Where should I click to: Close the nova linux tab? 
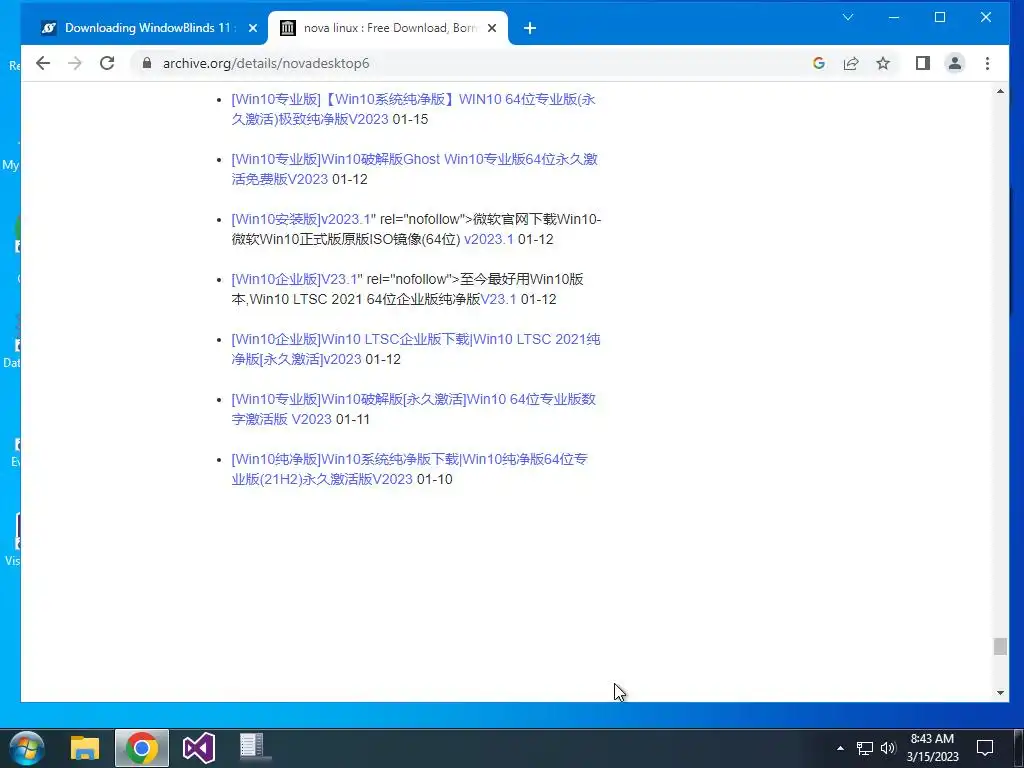pyautogui.click(x=492, y=28)
